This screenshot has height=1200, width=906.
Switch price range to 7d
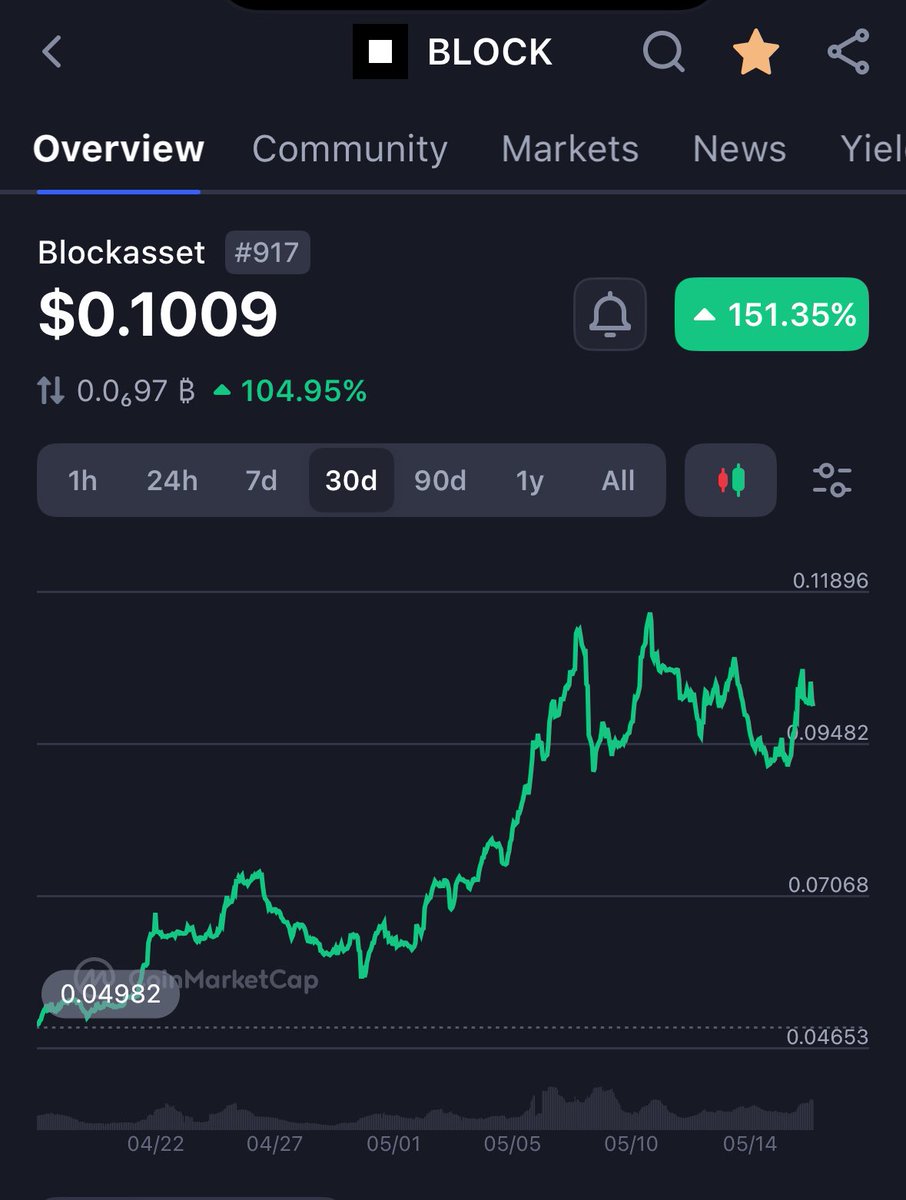point(261,481)
